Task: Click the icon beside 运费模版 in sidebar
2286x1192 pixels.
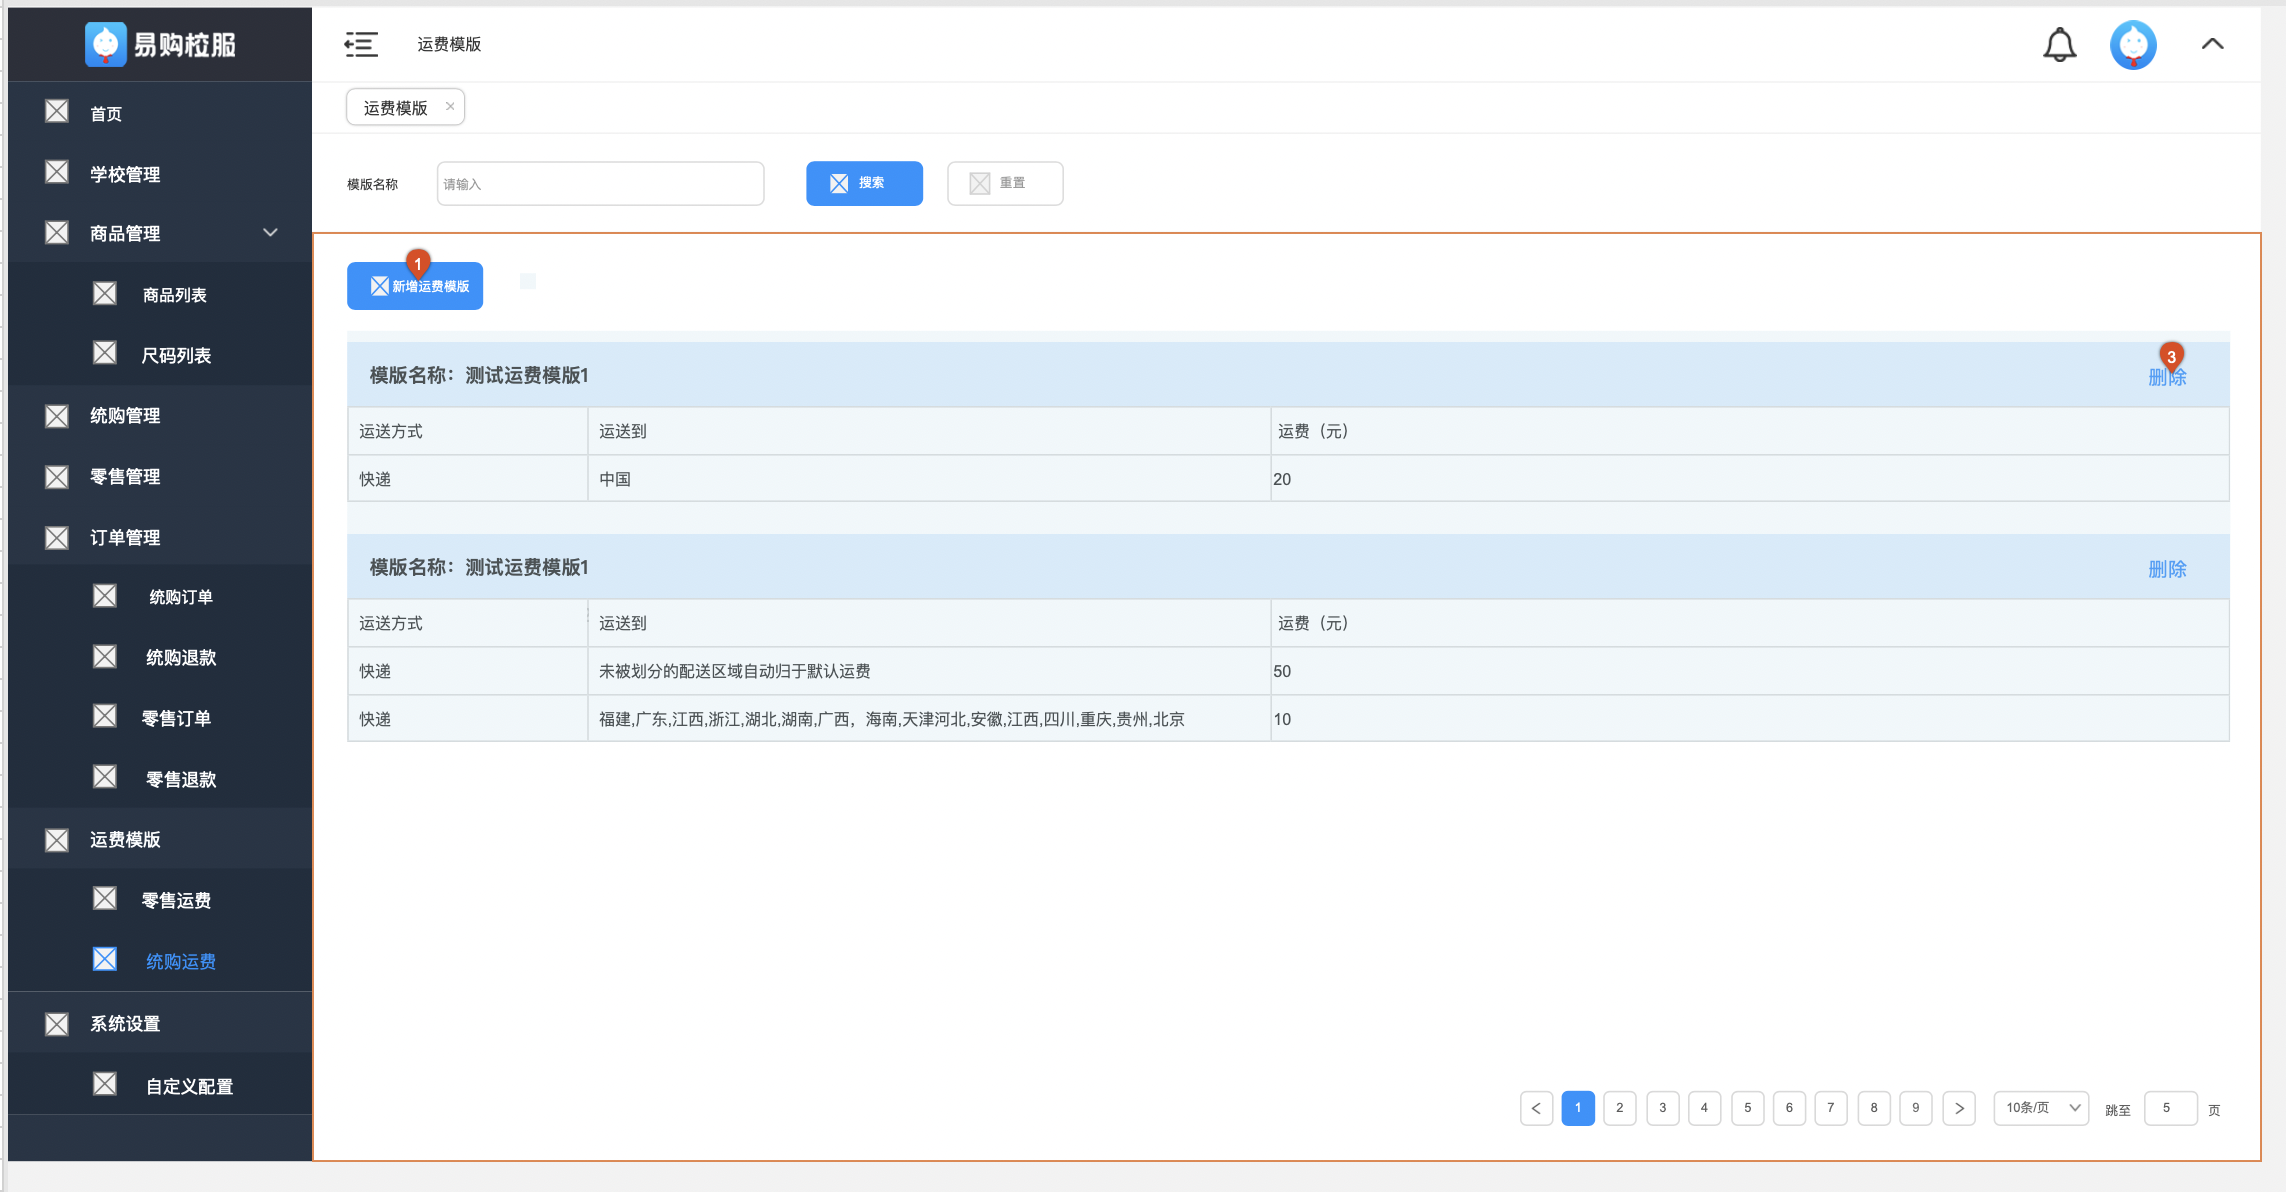Action: [x=57, y=840]
